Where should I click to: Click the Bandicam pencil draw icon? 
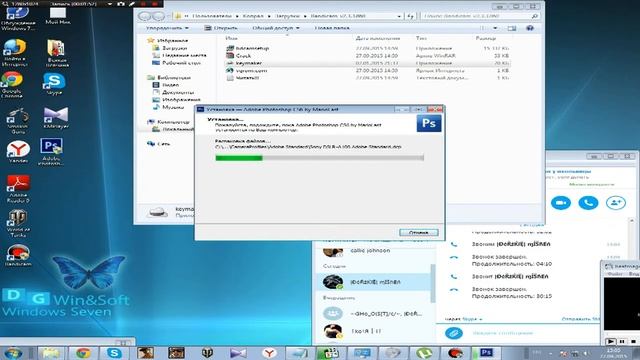click(132, 4)
